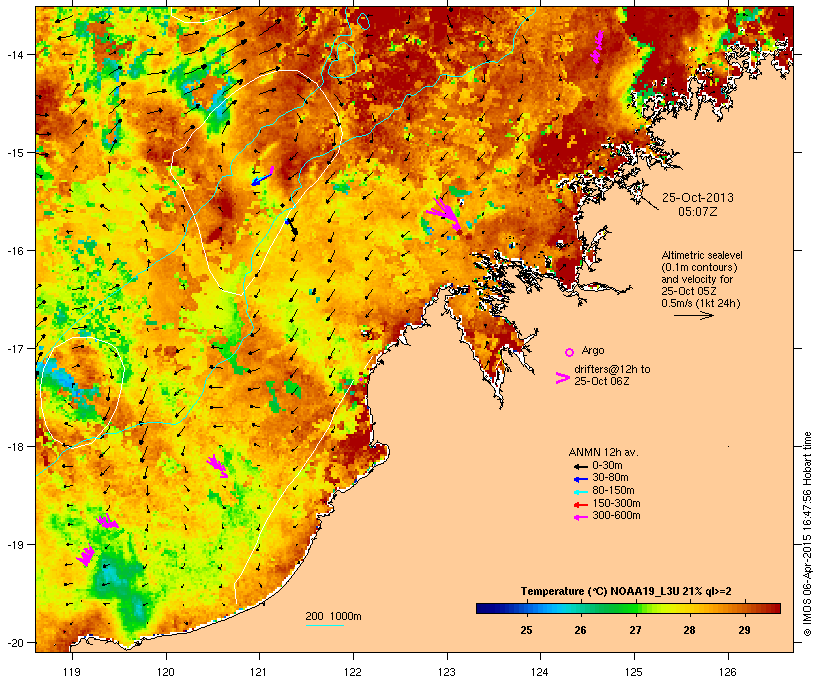Click the 25 label under the colorbar

526,630
